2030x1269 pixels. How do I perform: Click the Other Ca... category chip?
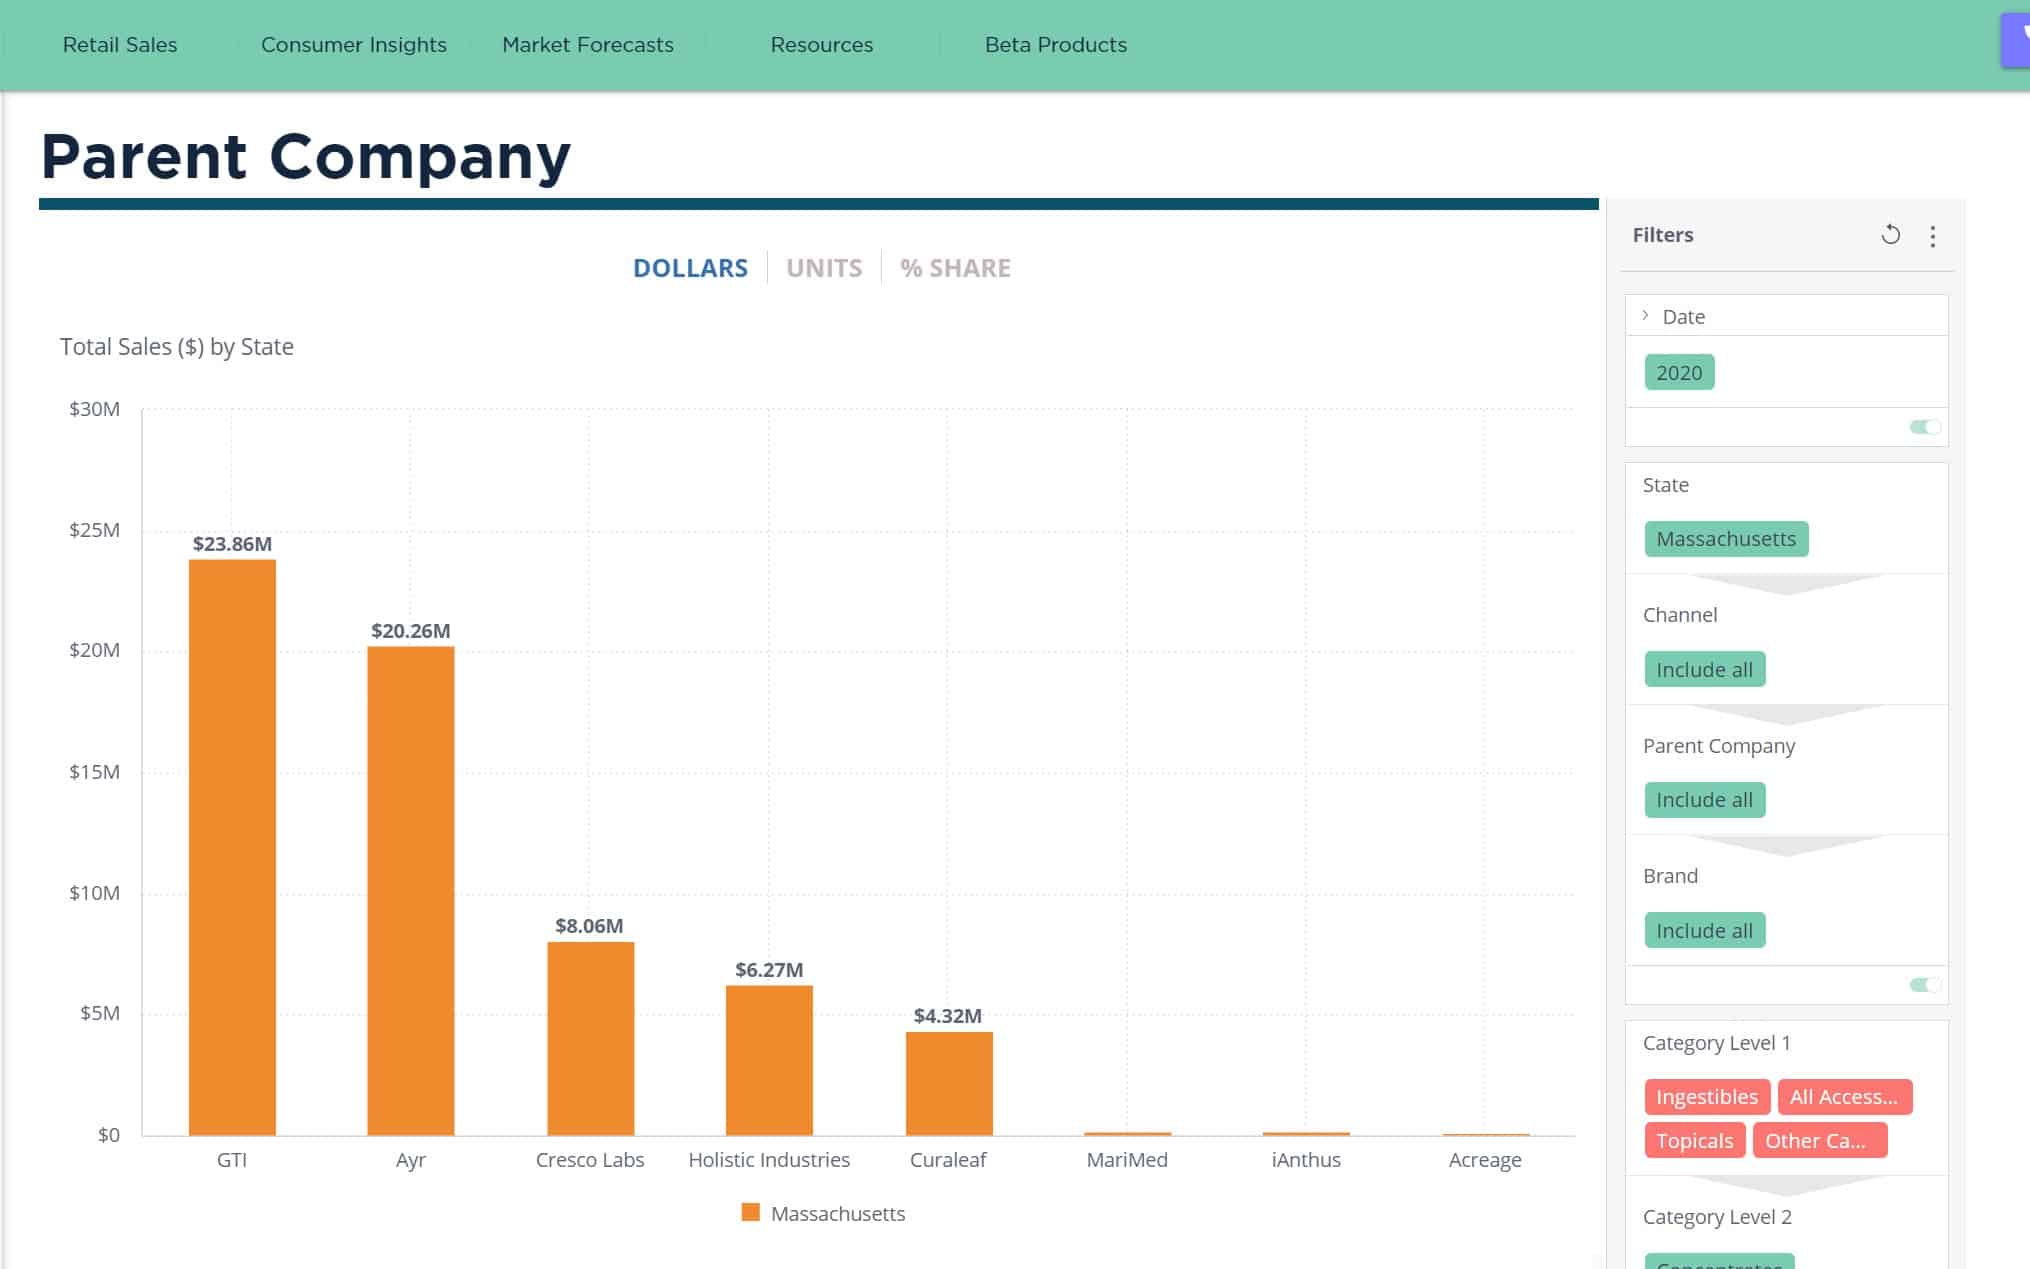coord(1819,1140)
